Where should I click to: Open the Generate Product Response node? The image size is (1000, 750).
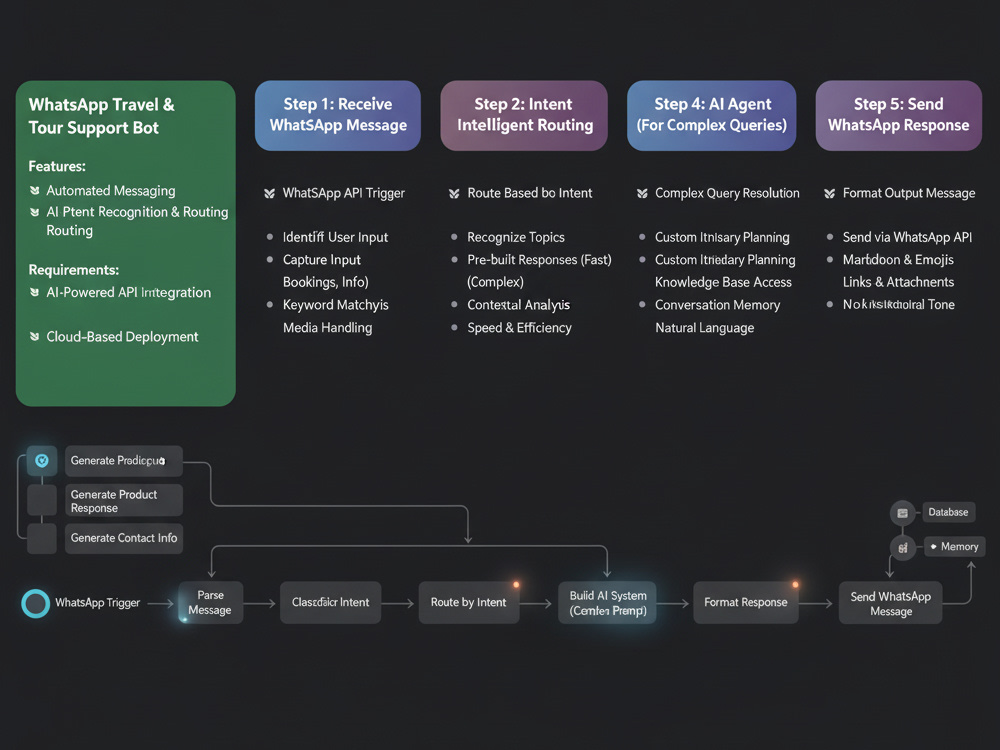click(x=124, y=501)
